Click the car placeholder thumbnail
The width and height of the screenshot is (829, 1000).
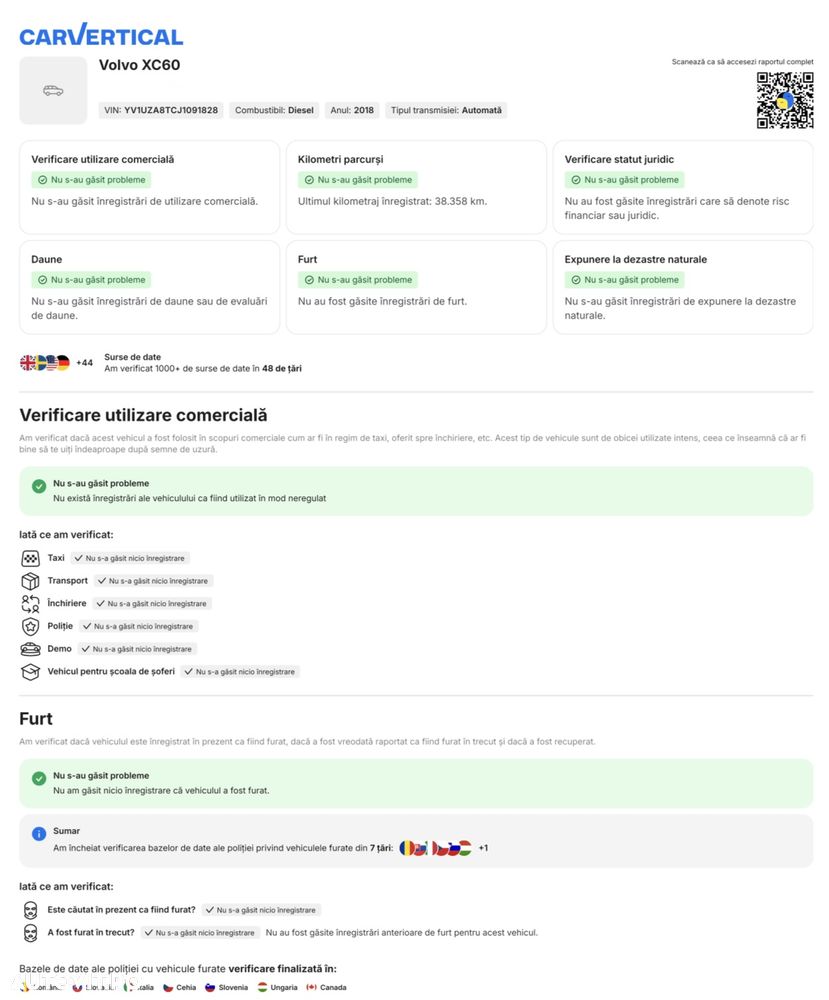pos(53,91)
